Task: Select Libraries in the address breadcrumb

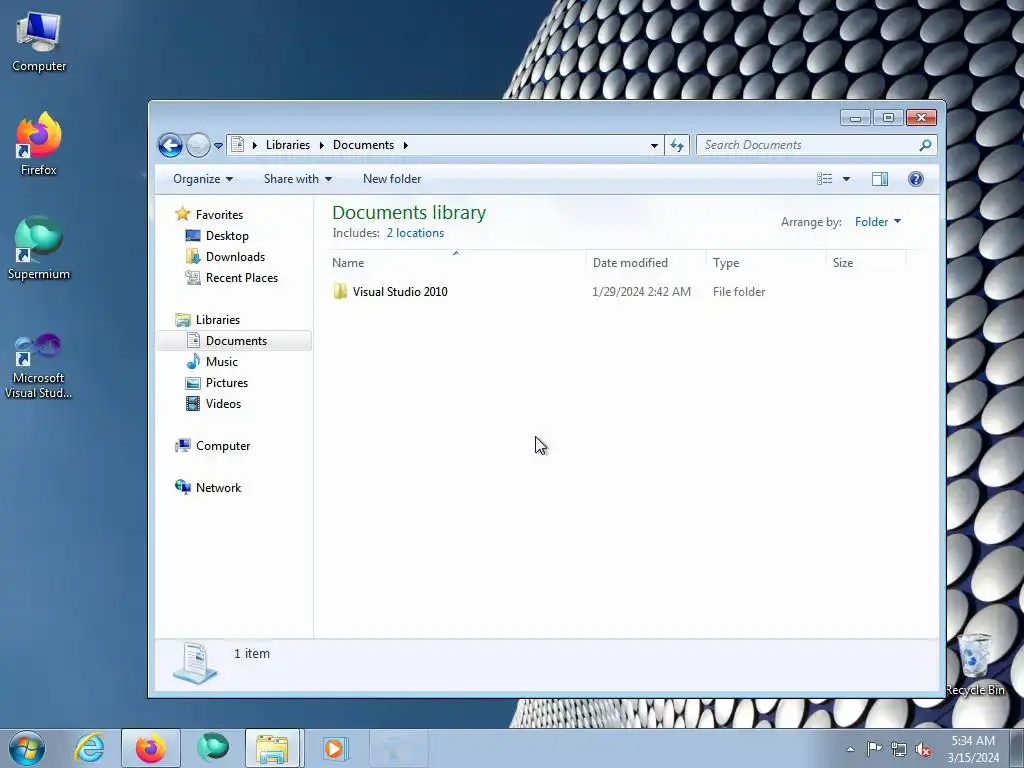Action: tap(287, 145)
